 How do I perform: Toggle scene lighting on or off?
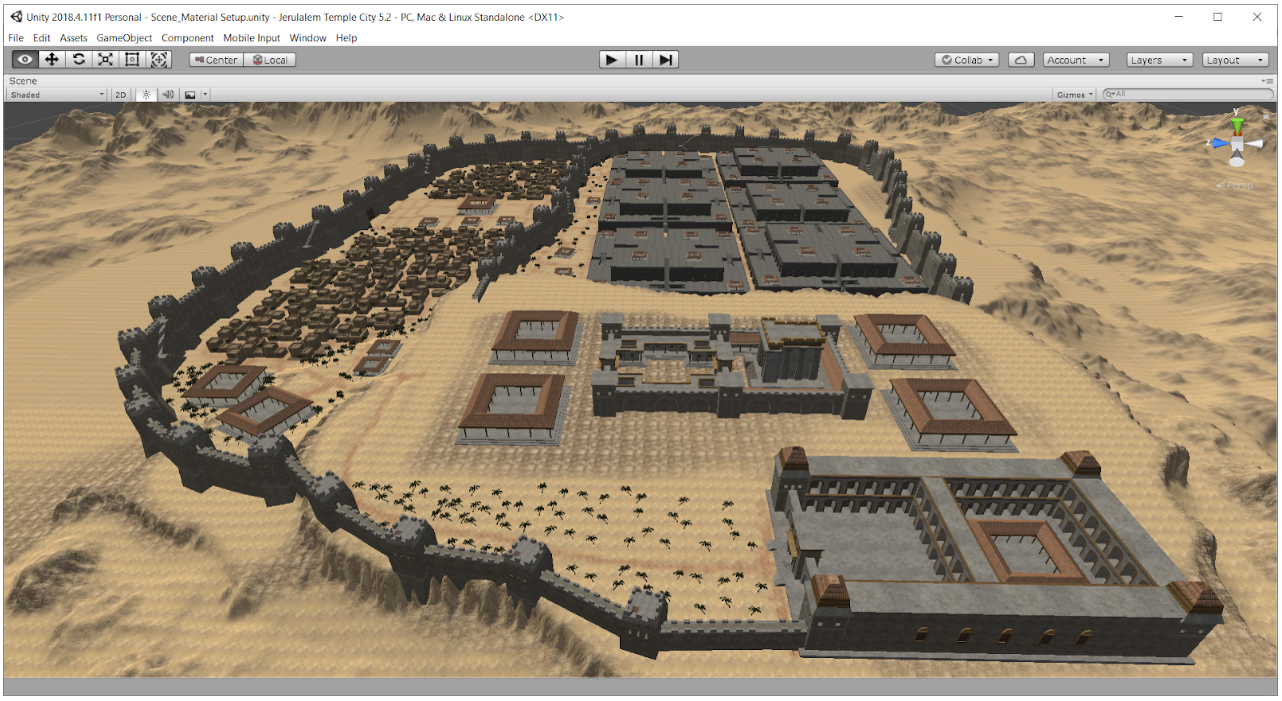[146, 95]
